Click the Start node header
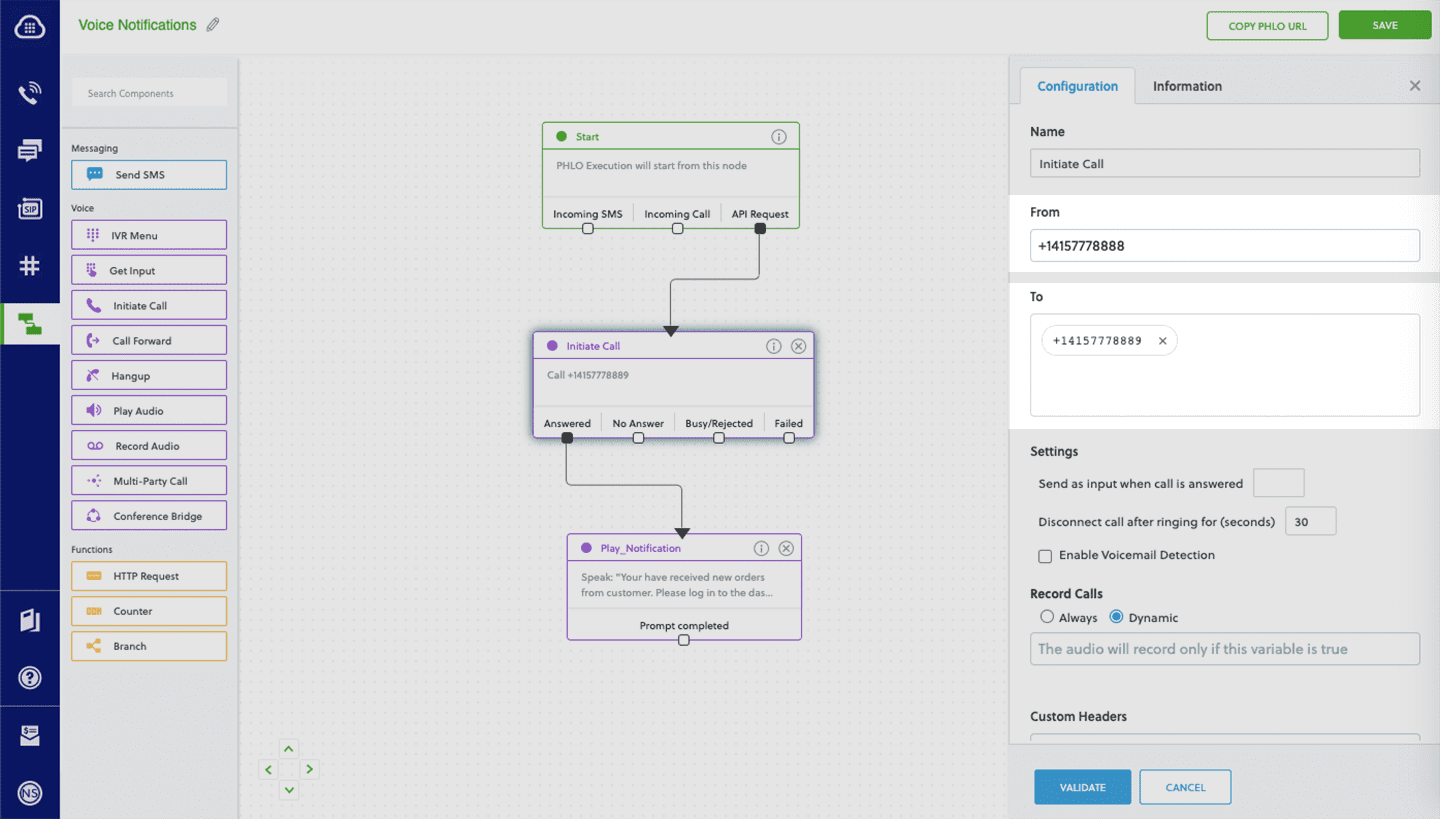Image resolution: width=1440 pixels, height=819 pixels. [x=670, y=137]
